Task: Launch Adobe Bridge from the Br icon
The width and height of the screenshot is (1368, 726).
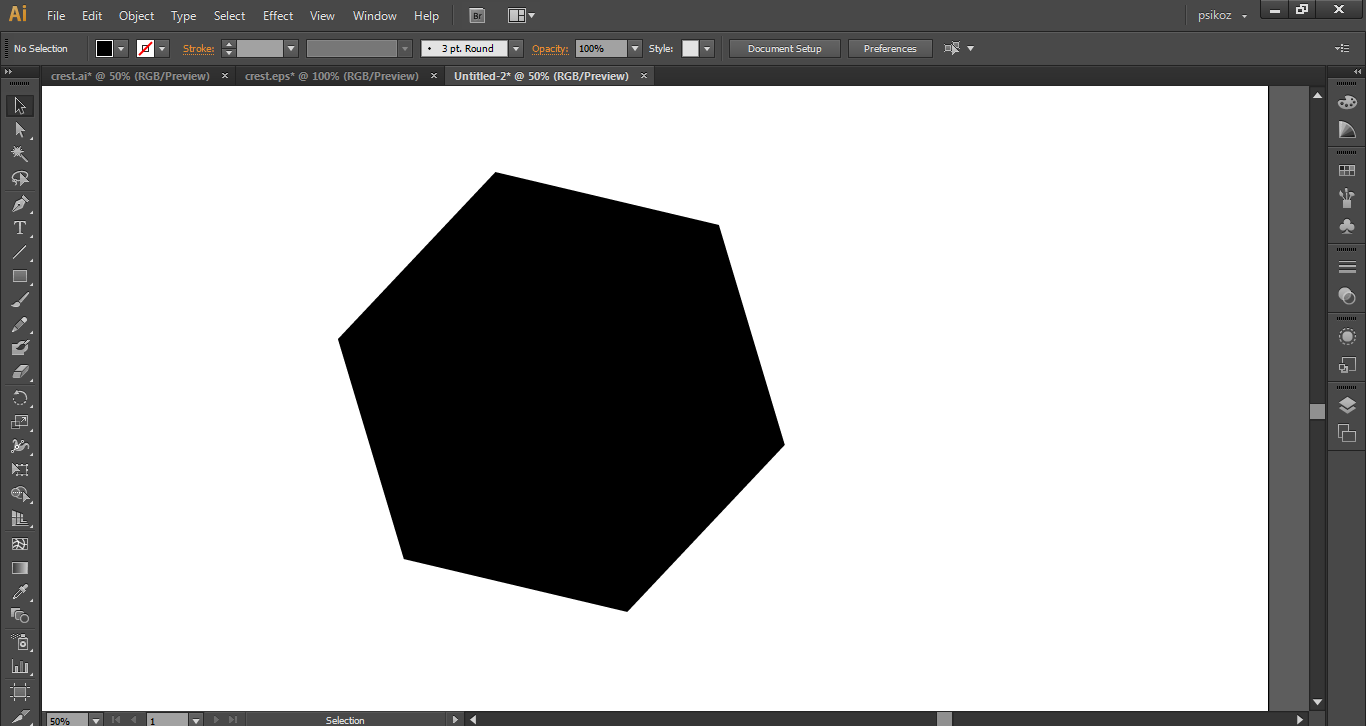Action: click(x=478, y=16)
